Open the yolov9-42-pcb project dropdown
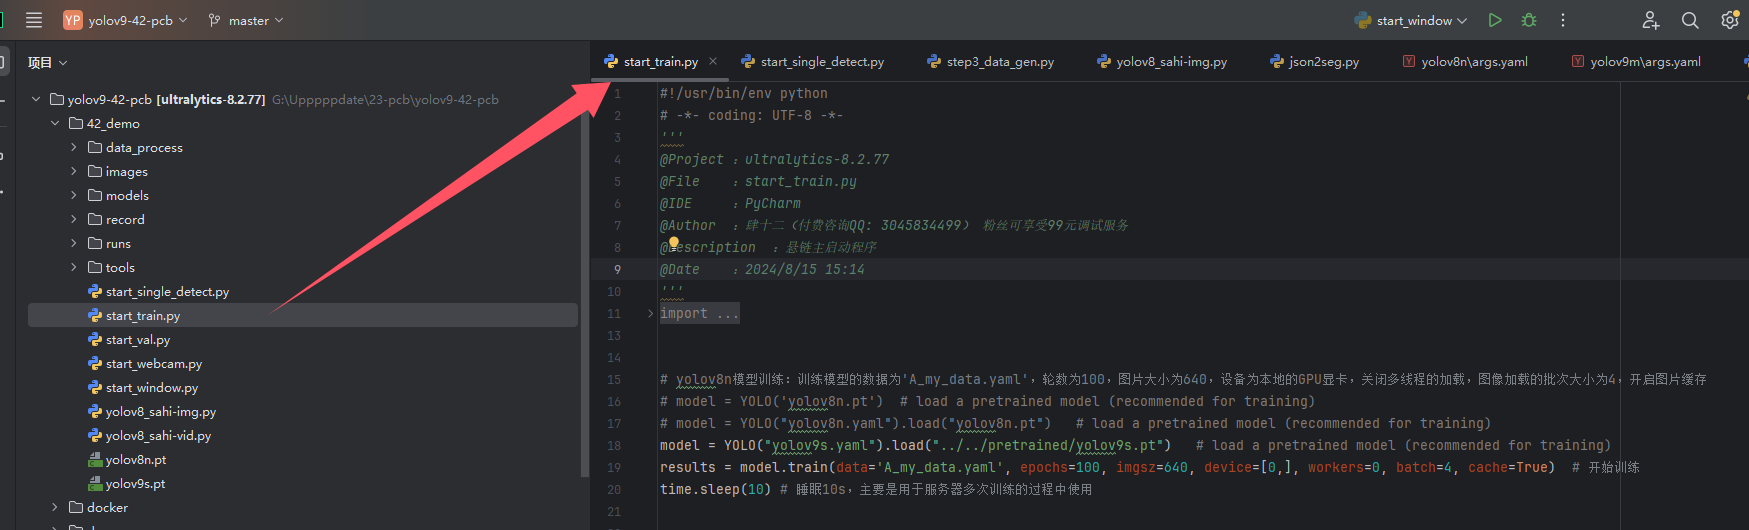Image resolution: width=1749 pixels, height=530 pixels. (x=126, y=20)
